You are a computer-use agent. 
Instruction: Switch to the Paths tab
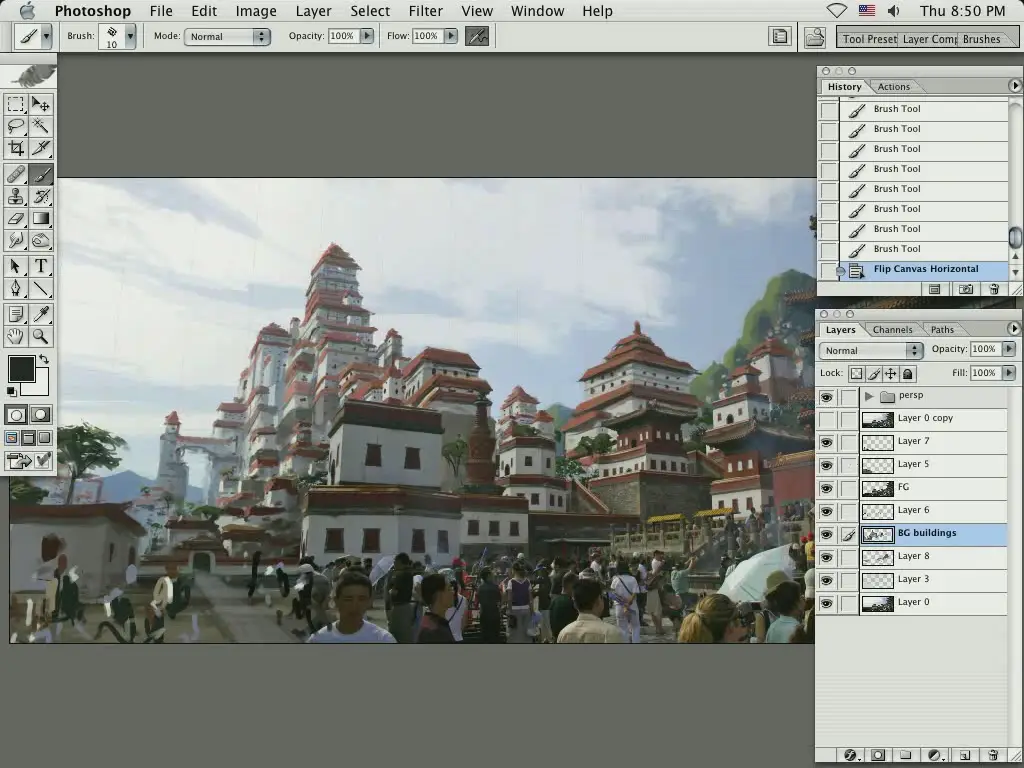(942, 330)
